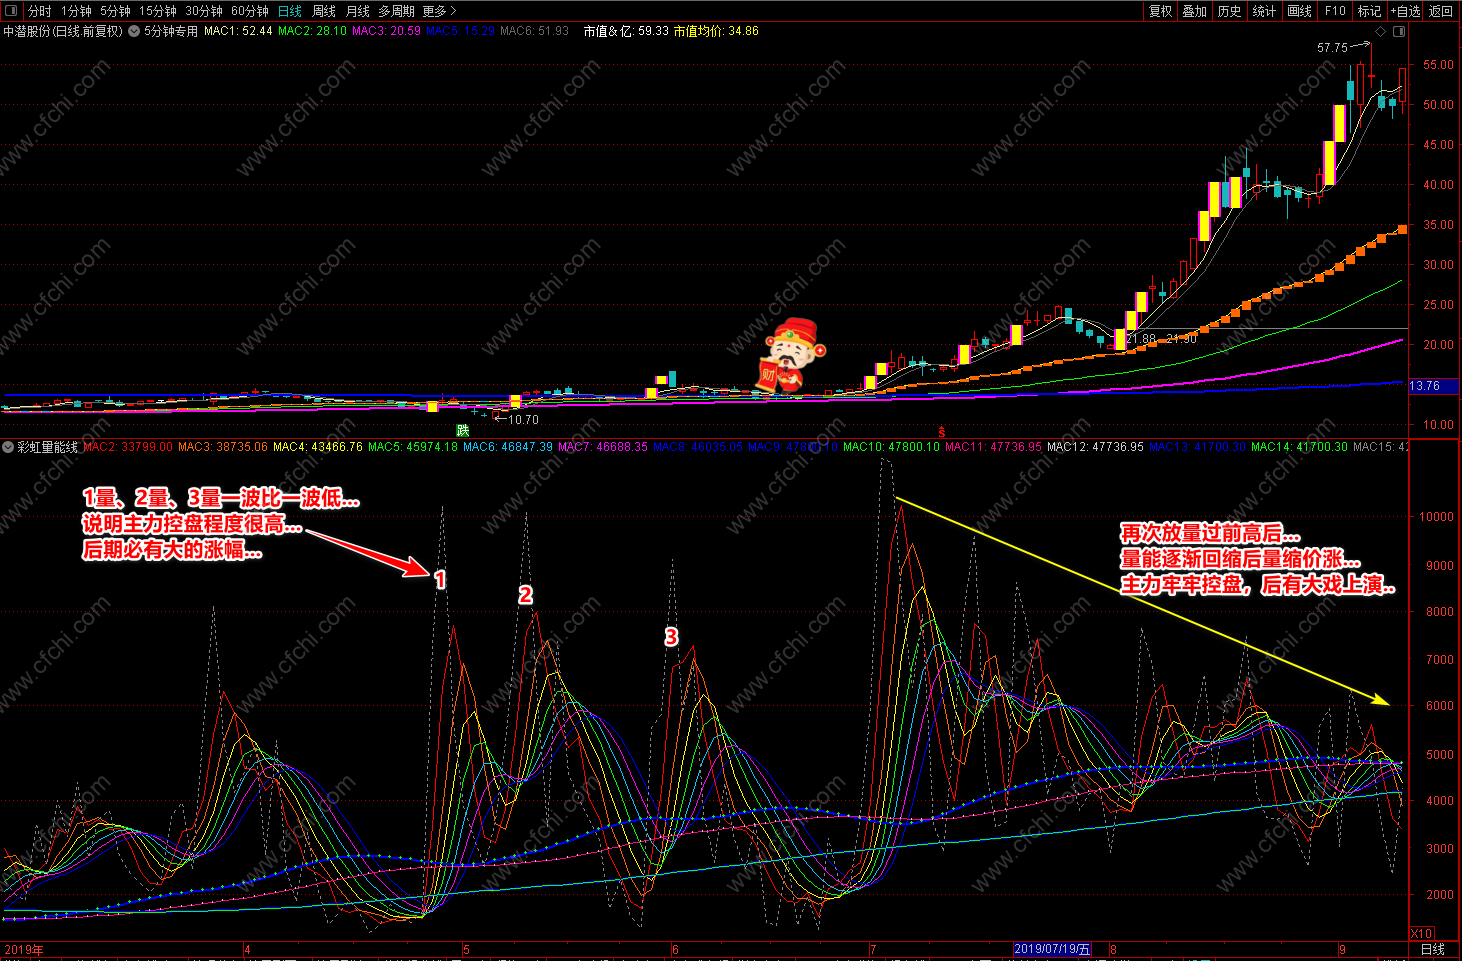The width and height of the screenshot is (1462, 961).
Task: Click the 市值均价: 34.86 label
Action: tap(716, 31)
